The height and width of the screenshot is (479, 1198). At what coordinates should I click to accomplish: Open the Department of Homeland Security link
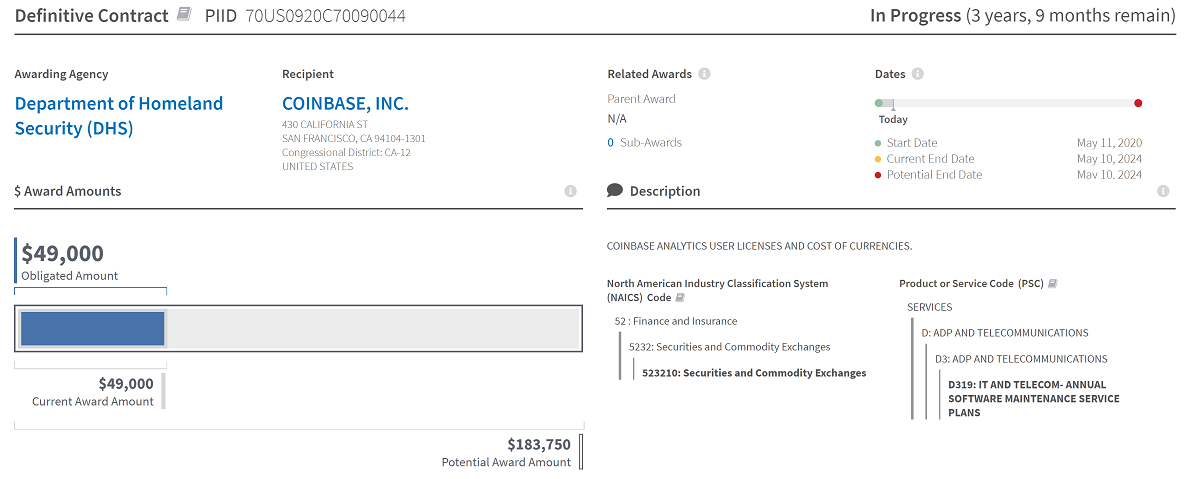118,116
